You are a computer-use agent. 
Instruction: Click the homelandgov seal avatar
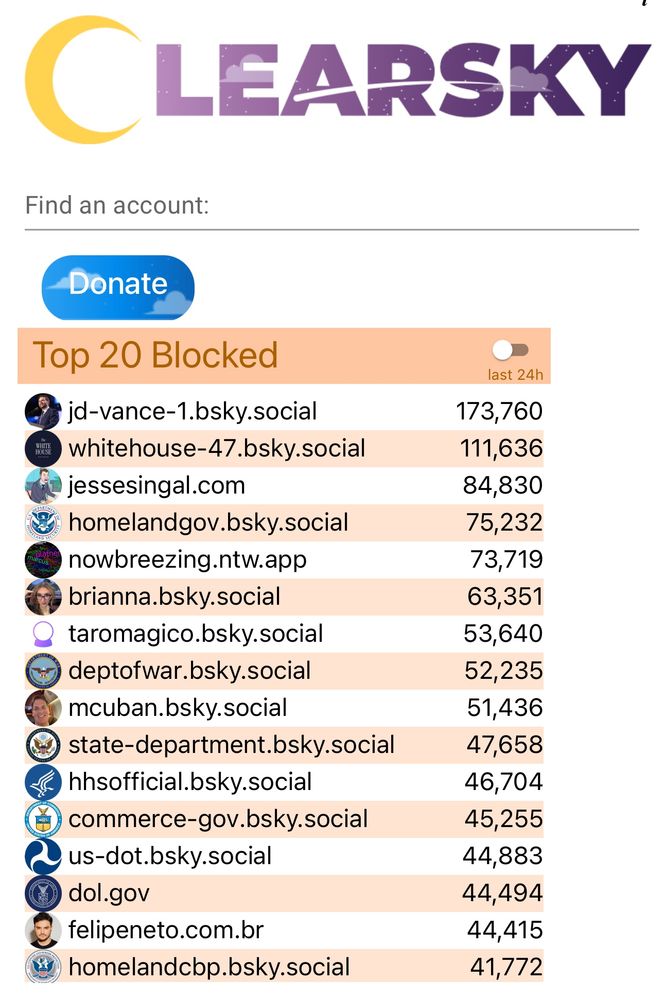(43, 522)
